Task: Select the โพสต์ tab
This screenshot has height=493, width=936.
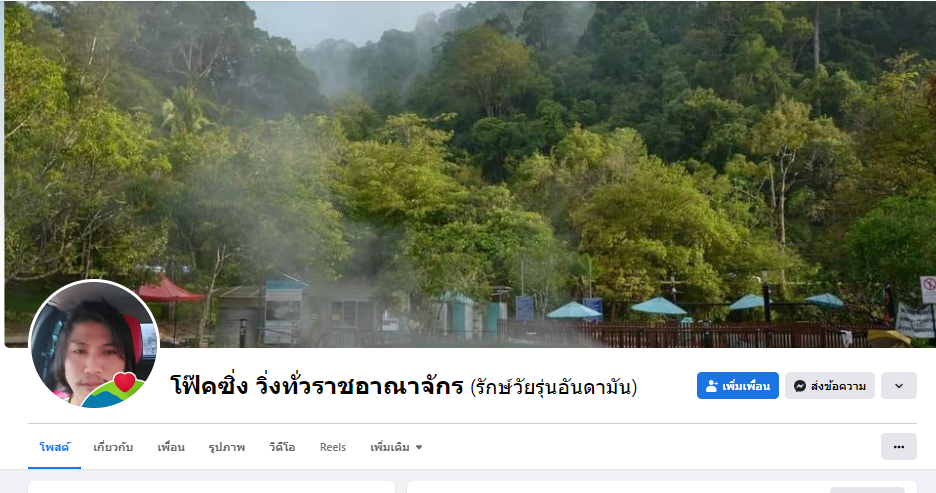Action: 54,447
